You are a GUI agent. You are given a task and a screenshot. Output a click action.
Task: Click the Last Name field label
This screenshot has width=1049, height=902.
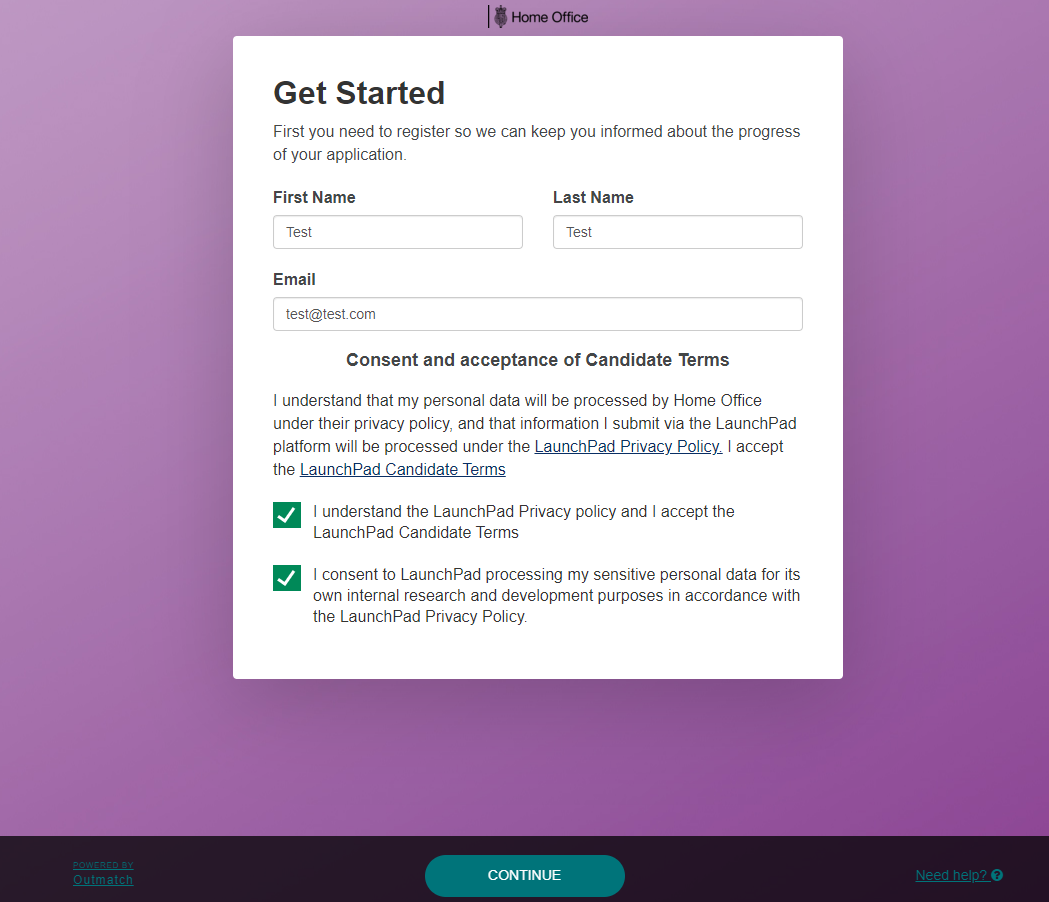coord(593,198)
